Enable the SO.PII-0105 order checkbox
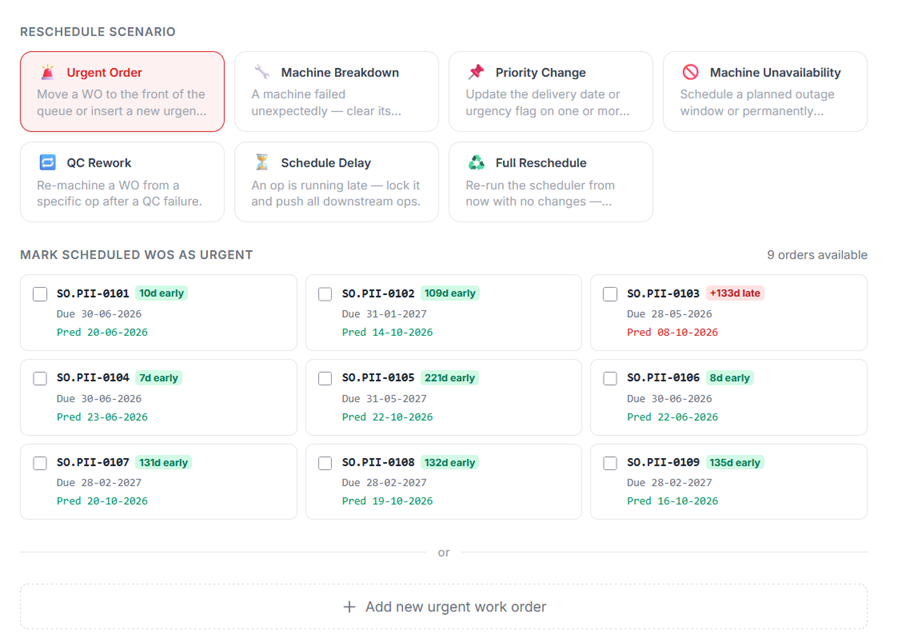Screen dimensions: 897x642 point(325,379)
